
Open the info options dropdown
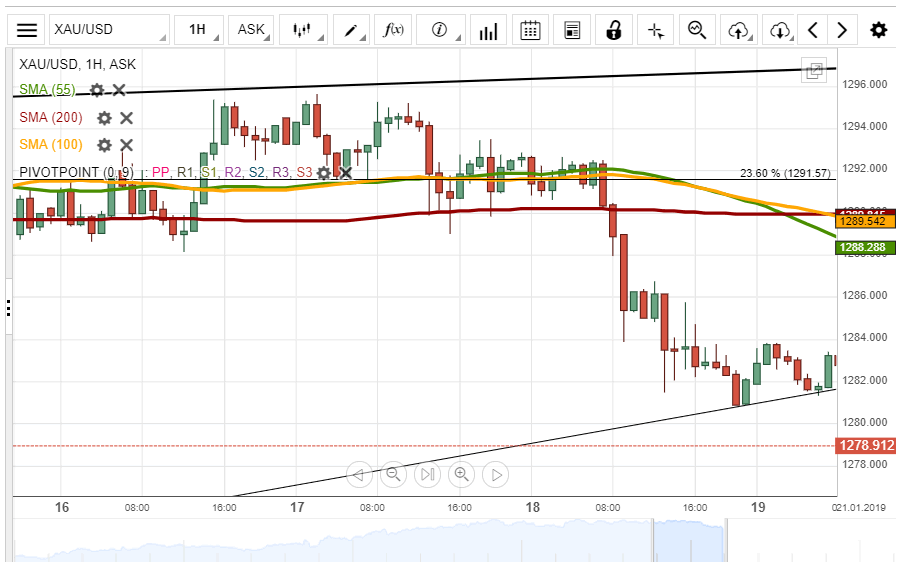point(441,30)
